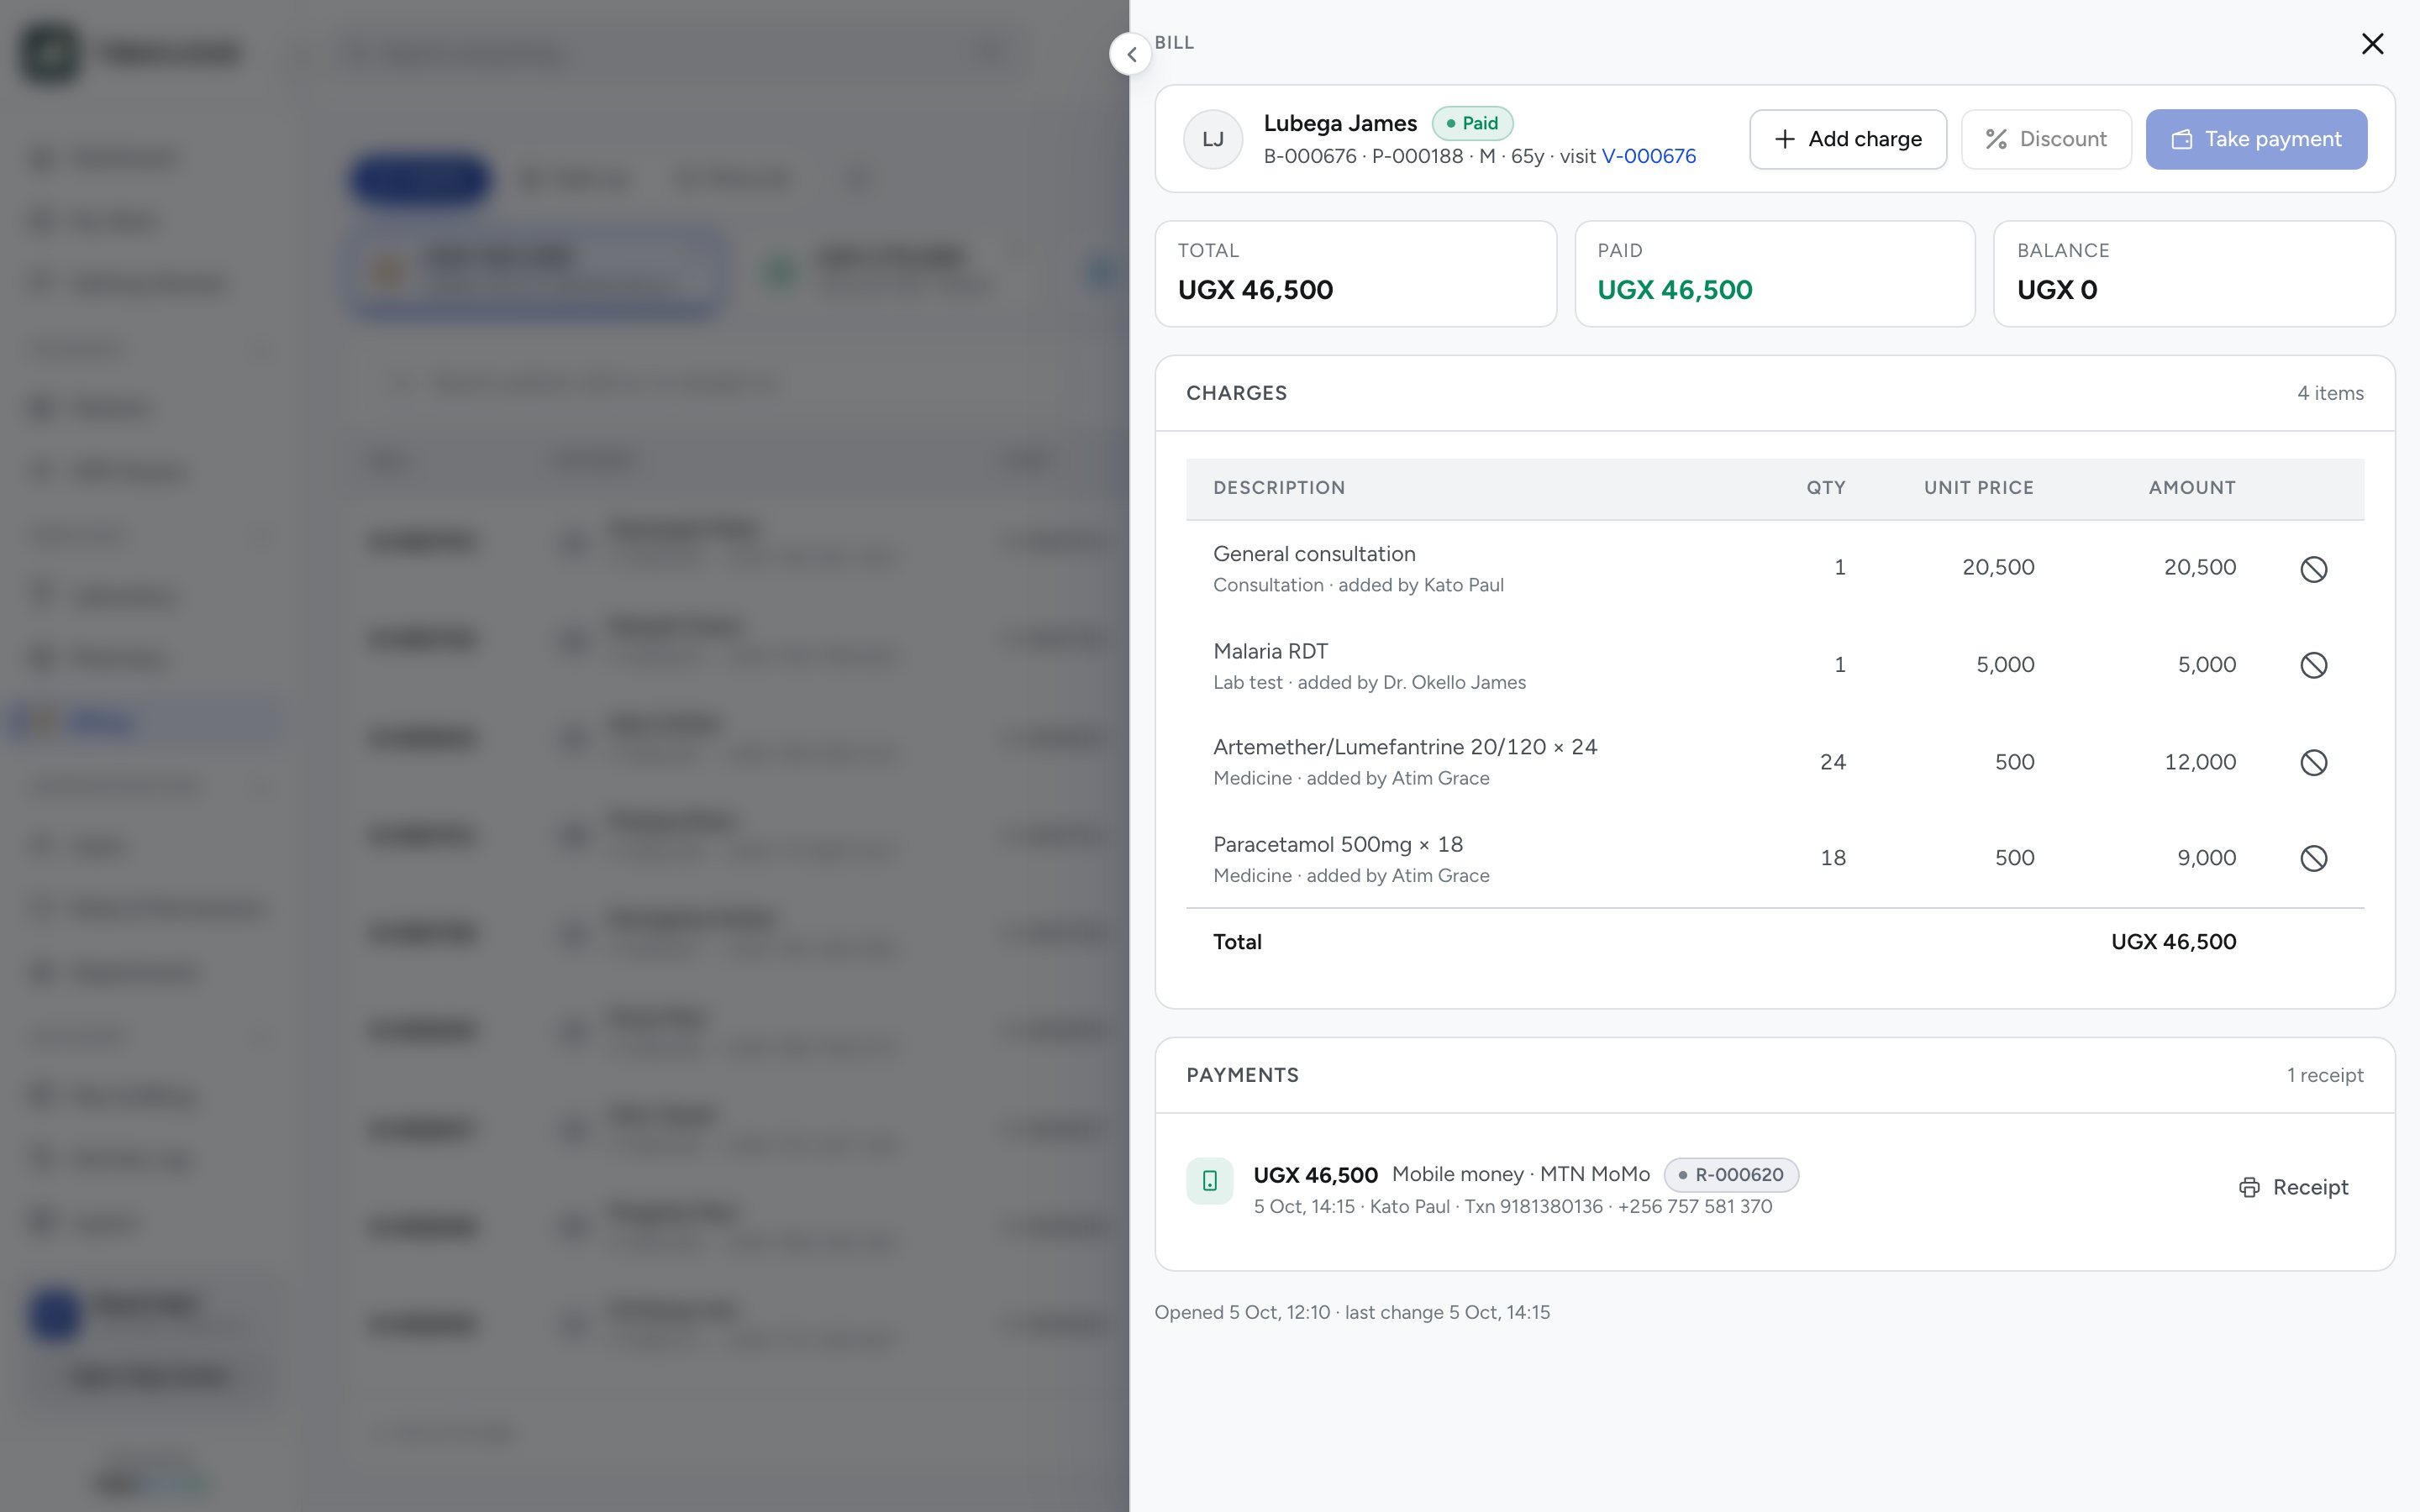Void the Artemether/Lumefantrine charge
The width and height of the screenshot is (2420, 1512).
[x=2313, y=762]
